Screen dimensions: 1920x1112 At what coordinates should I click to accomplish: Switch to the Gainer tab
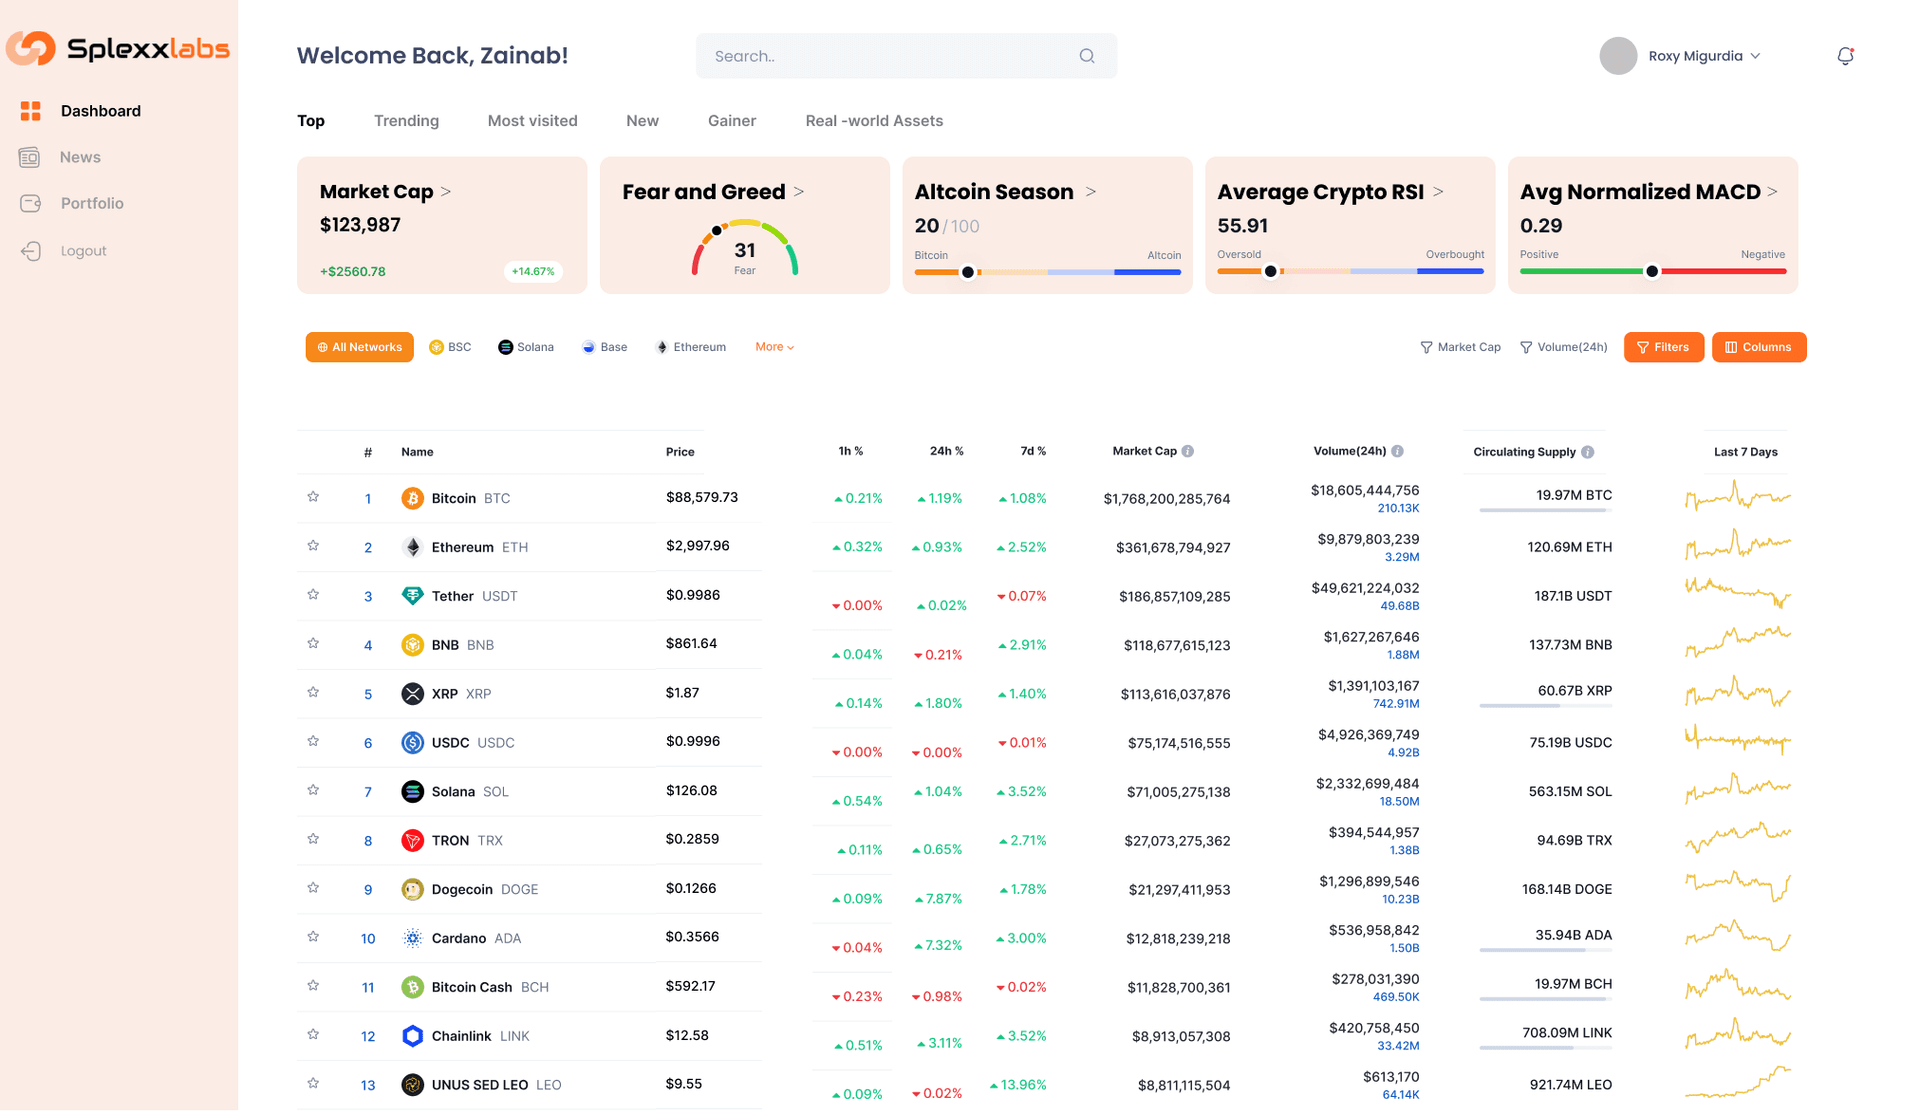tap(732, 121)
